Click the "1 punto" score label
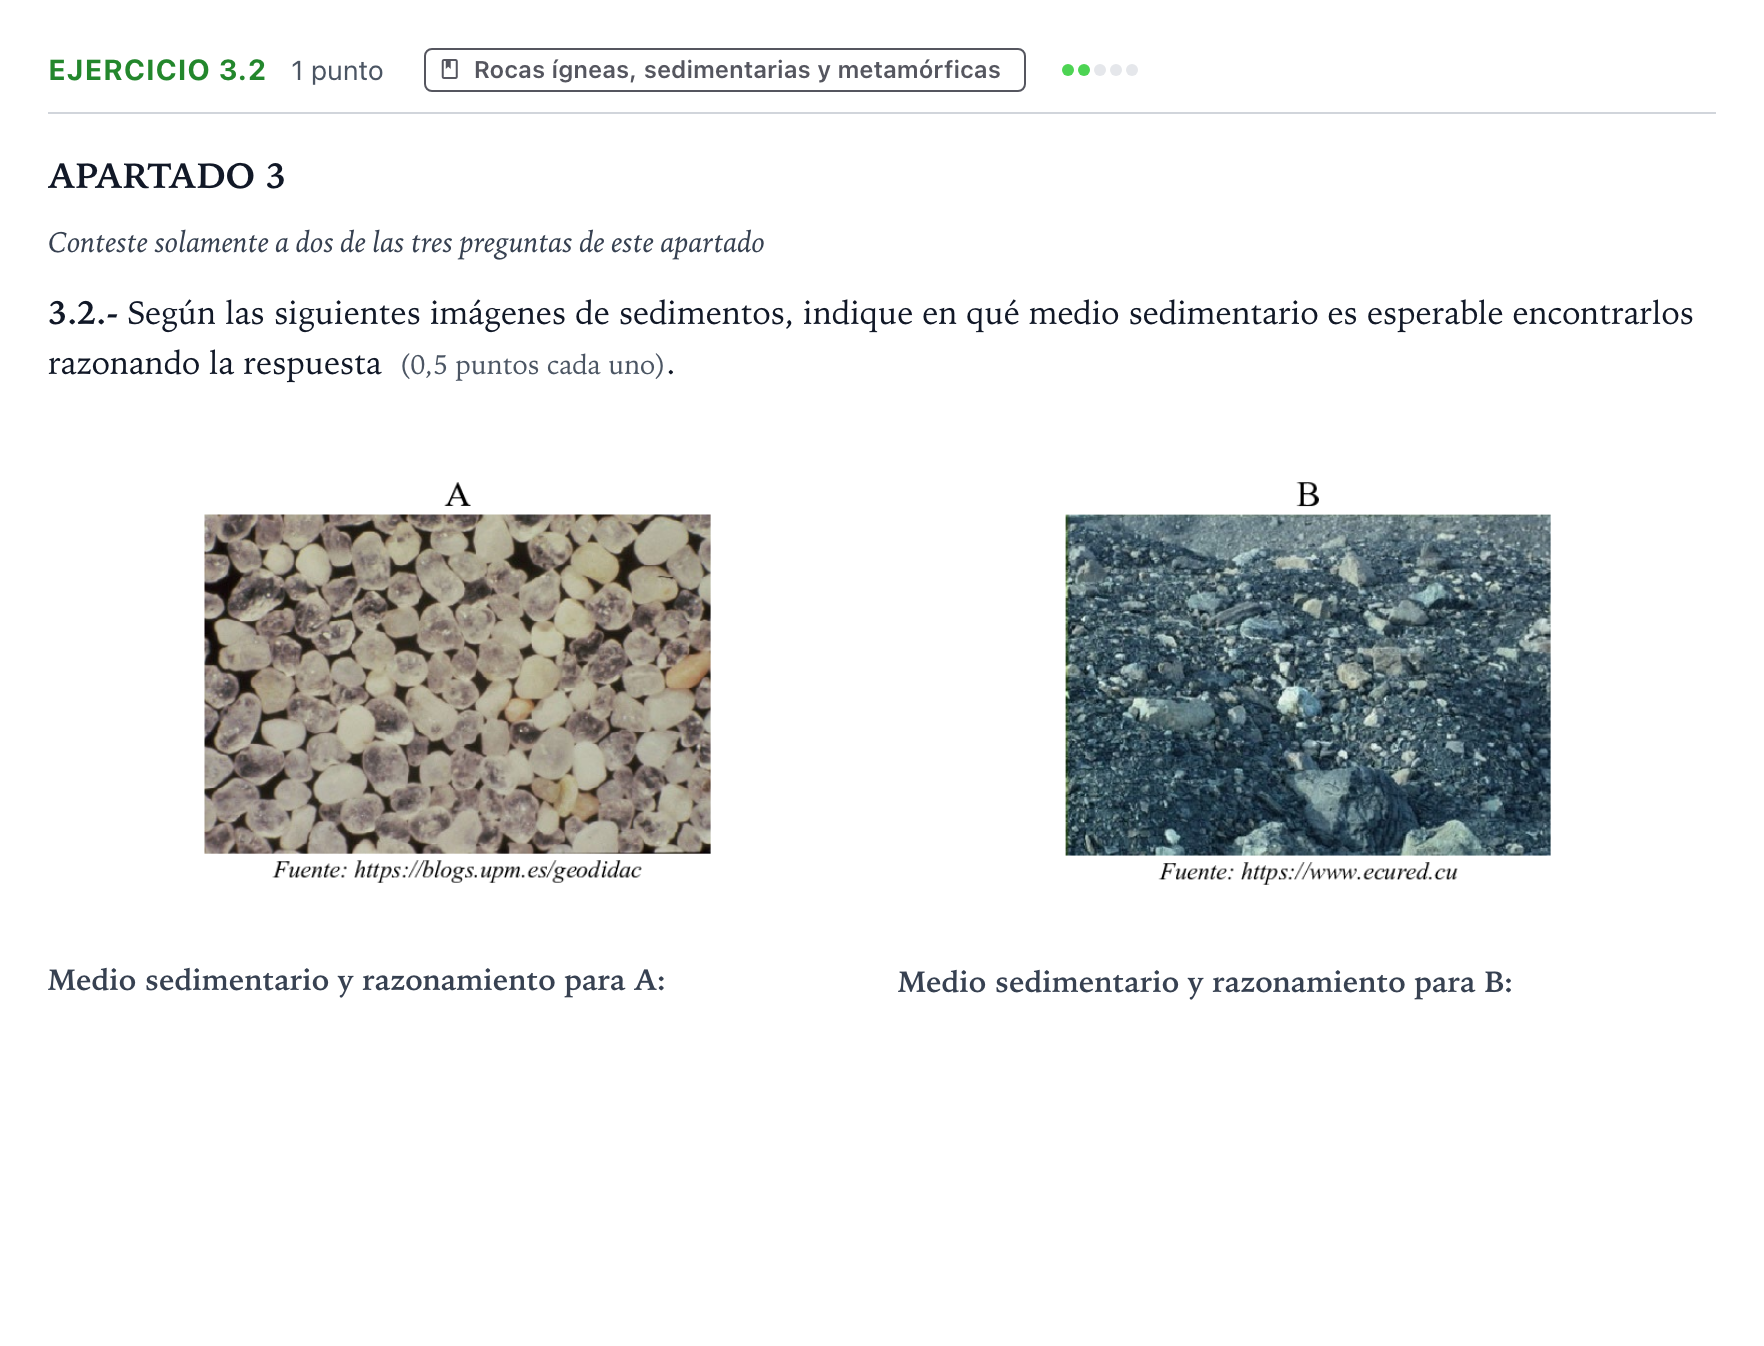This screenshot has width=1764, height=1346. (x=337, y=71)
